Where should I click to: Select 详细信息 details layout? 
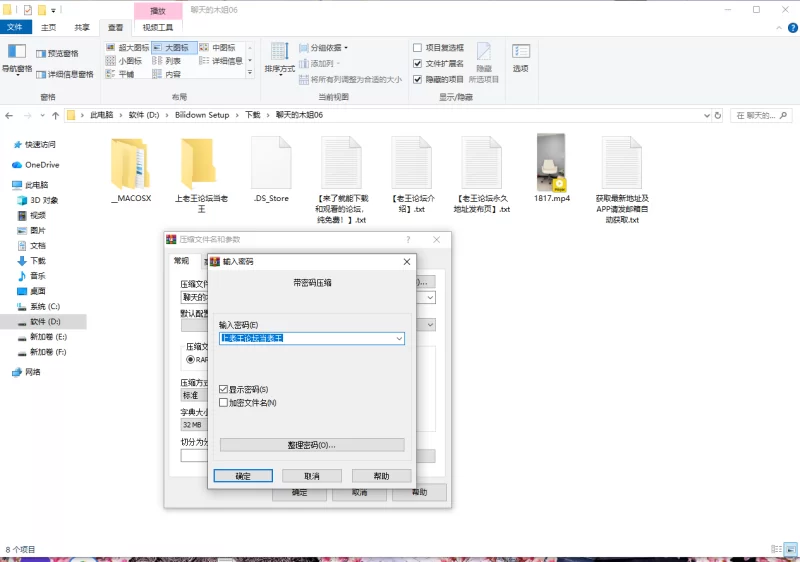pos(221,61)
